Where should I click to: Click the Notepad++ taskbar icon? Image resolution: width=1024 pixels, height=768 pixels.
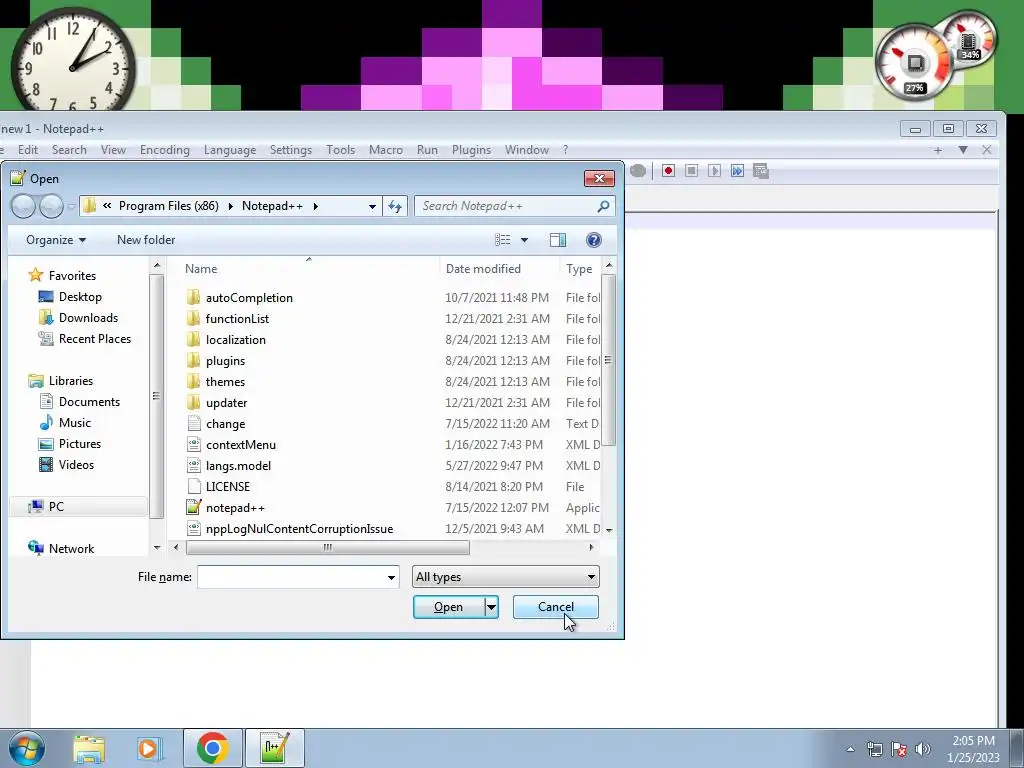pyautogui.click(x=274, y=748)
